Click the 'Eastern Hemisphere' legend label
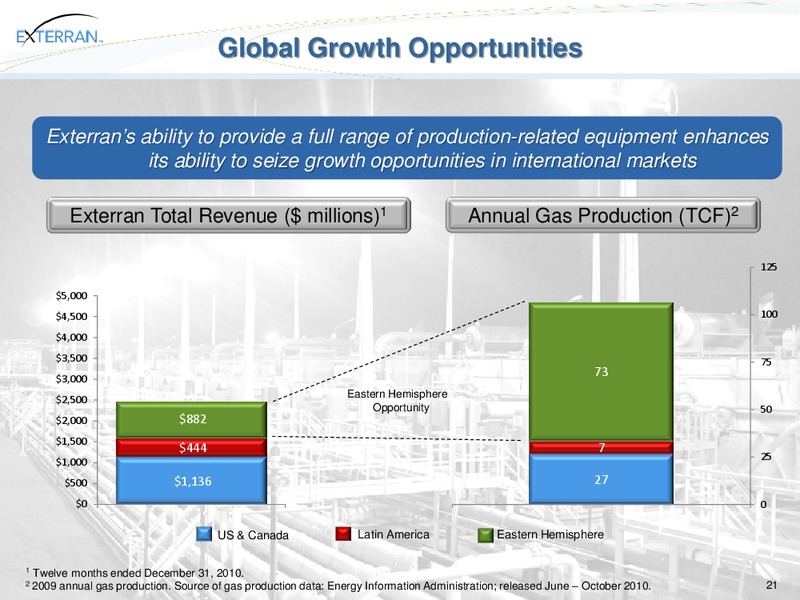Viewport: 800px width, 600px height. point(550,534)
